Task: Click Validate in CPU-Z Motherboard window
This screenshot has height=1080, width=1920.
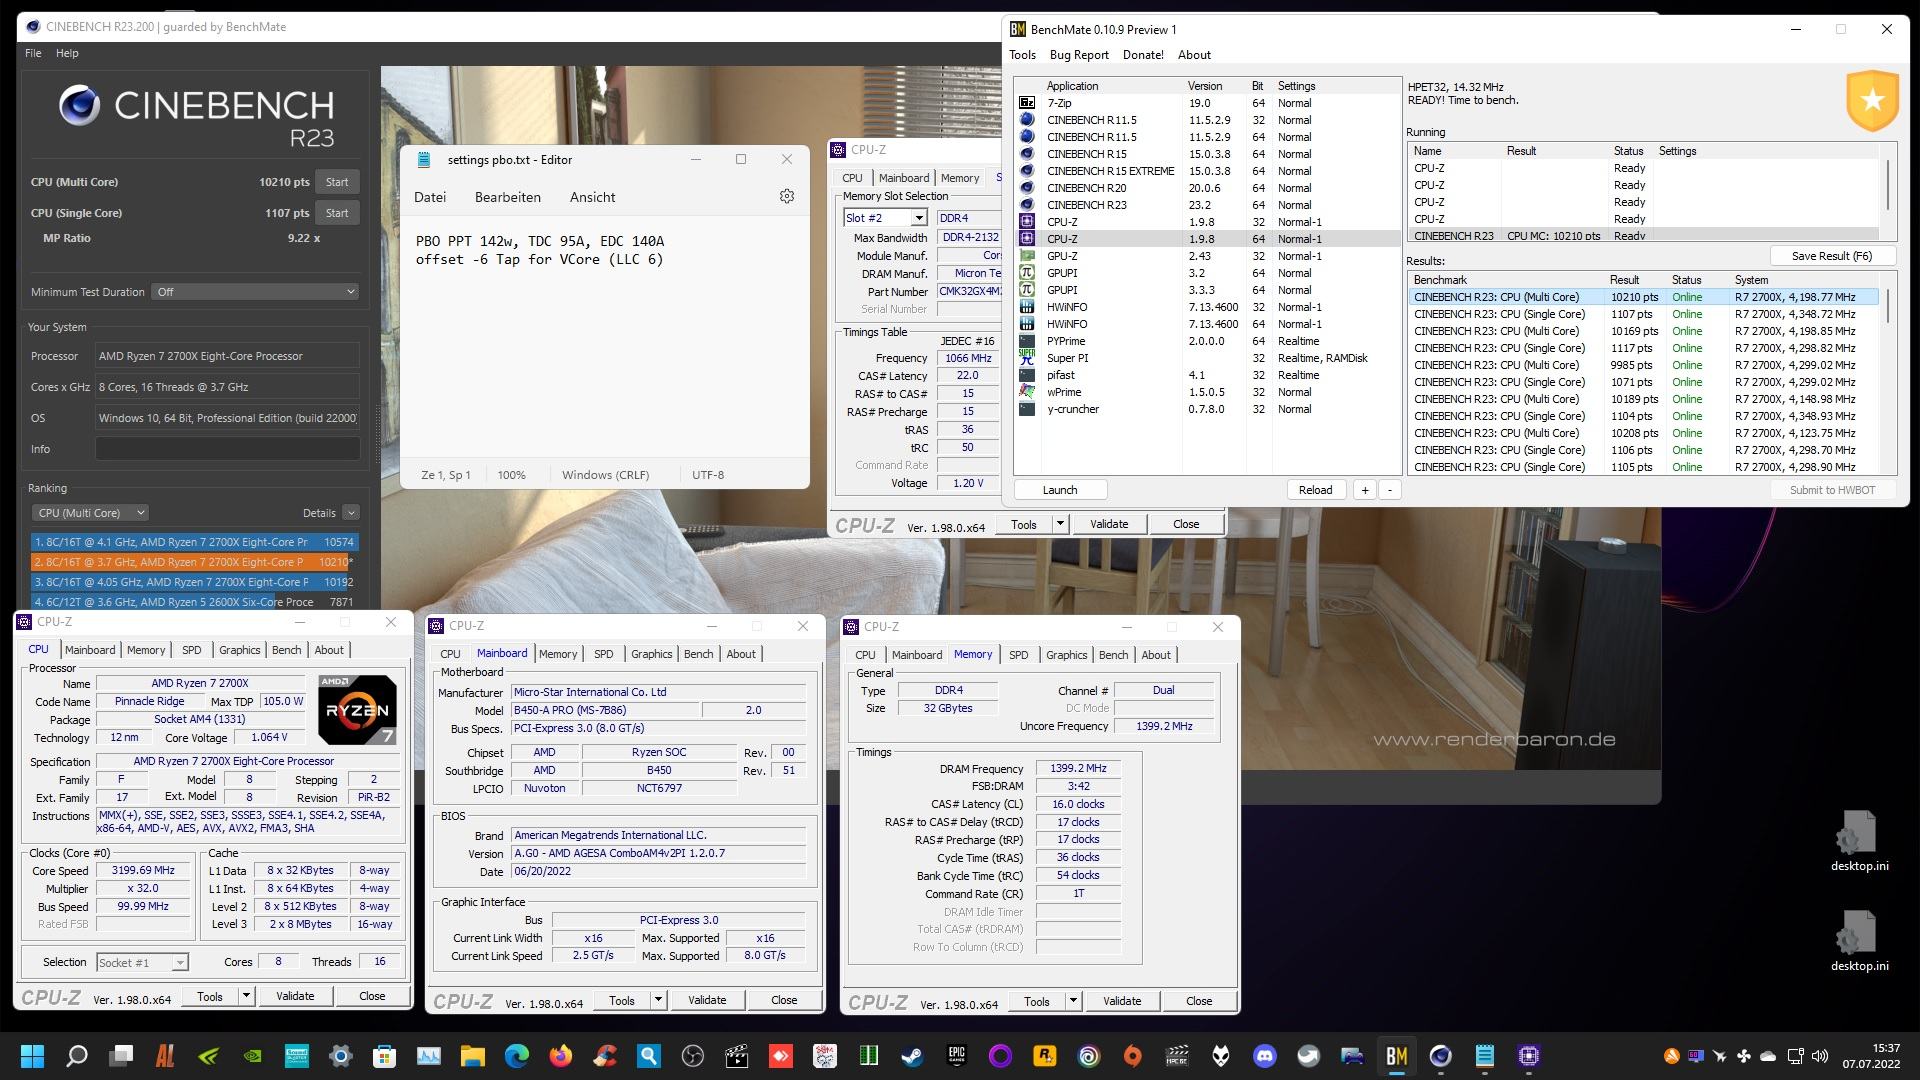Action: point(707,1000)
